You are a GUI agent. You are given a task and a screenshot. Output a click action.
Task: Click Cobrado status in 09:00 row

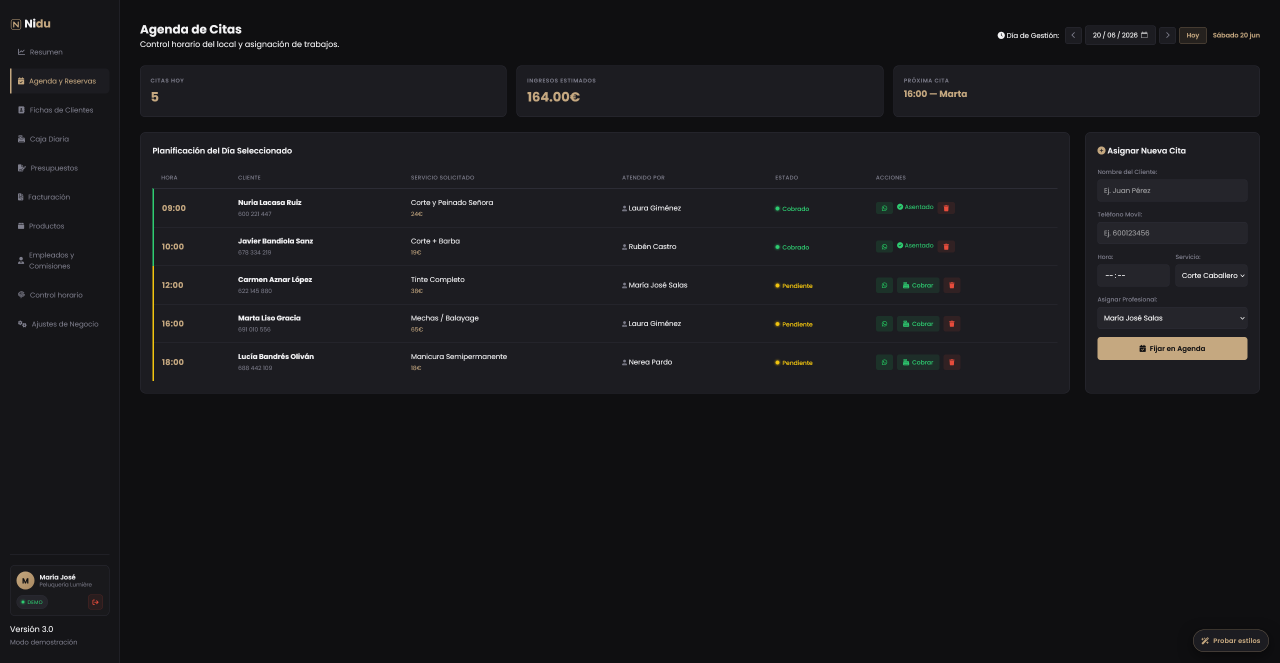click(792, 209)
